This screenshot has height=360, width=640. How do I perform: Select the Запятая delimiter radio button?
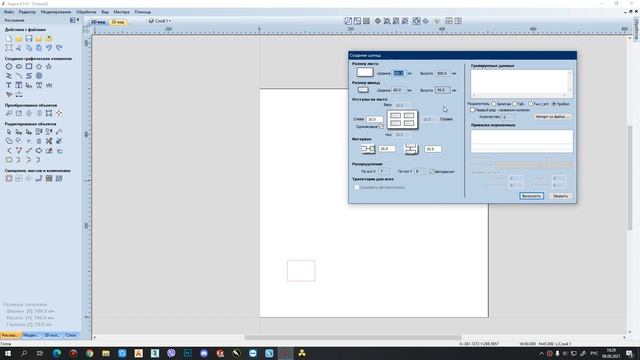click(493, 104)
